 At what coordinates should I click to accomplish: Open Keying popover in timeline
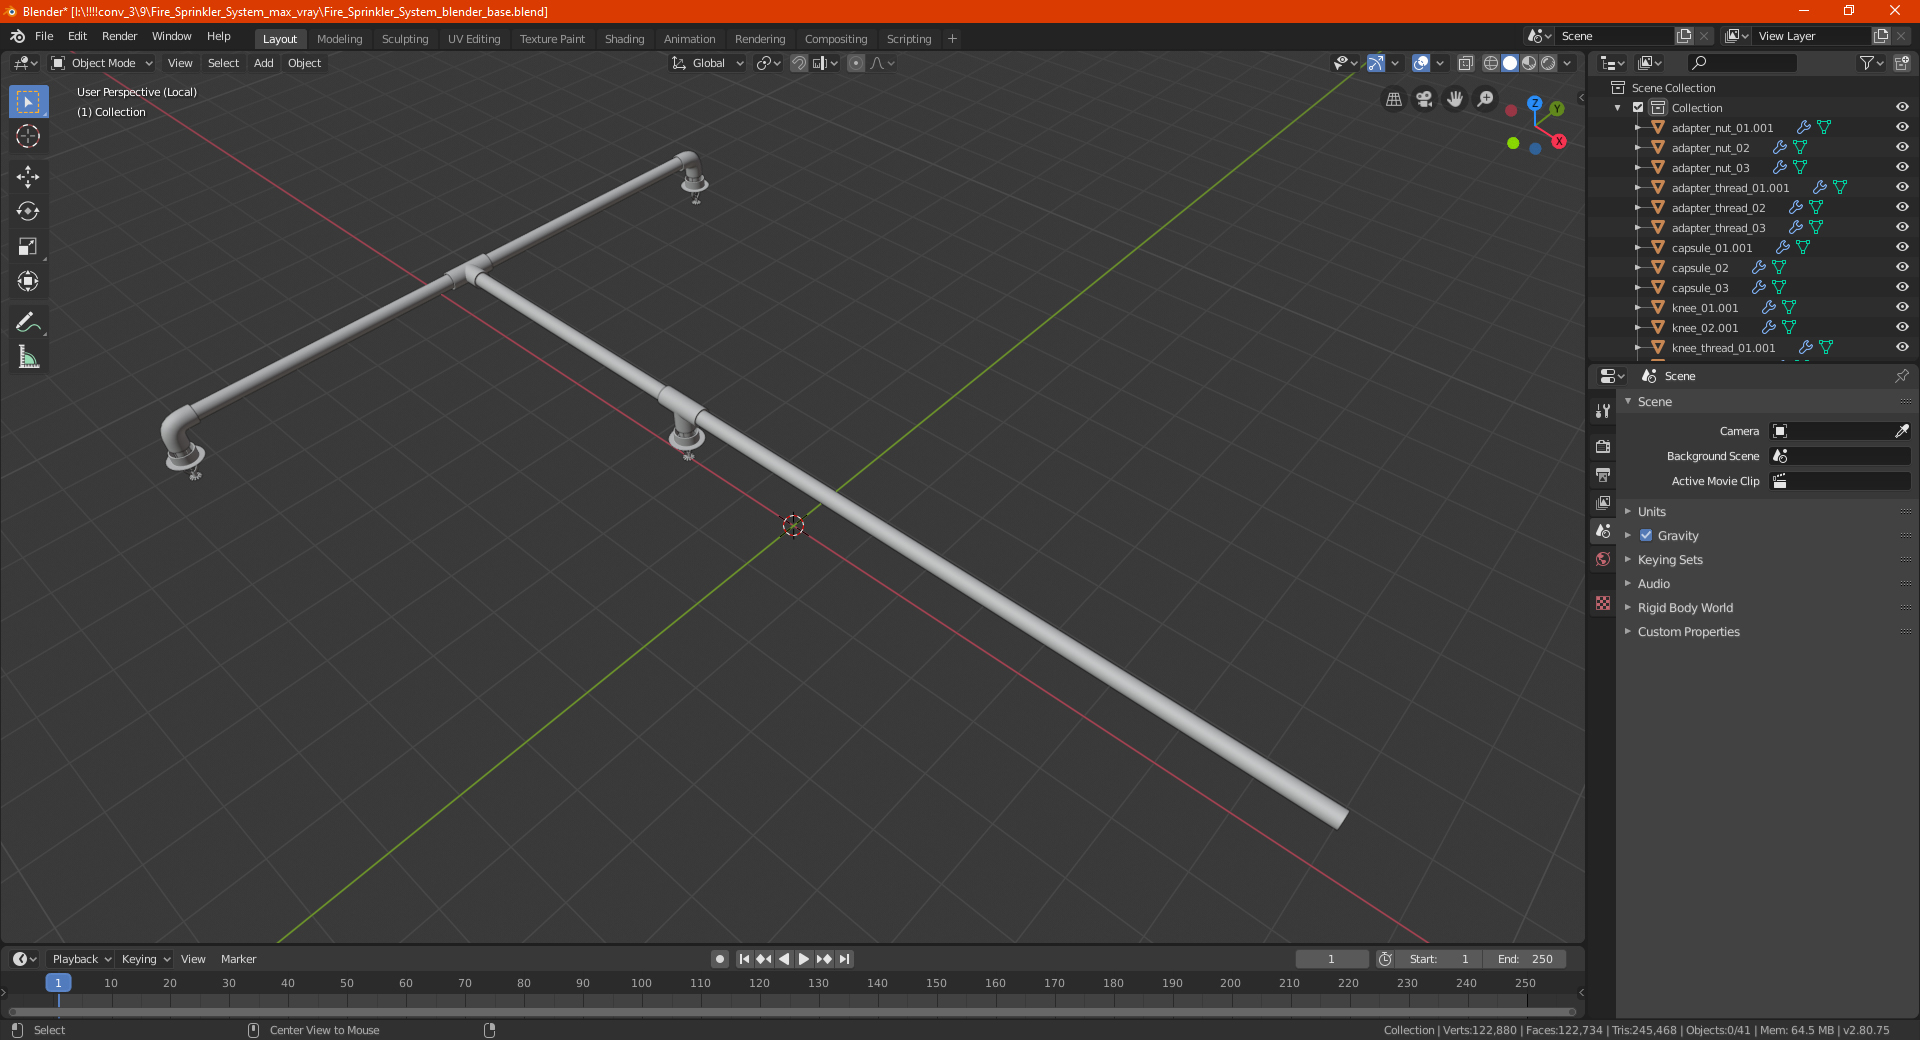(145, 959)
